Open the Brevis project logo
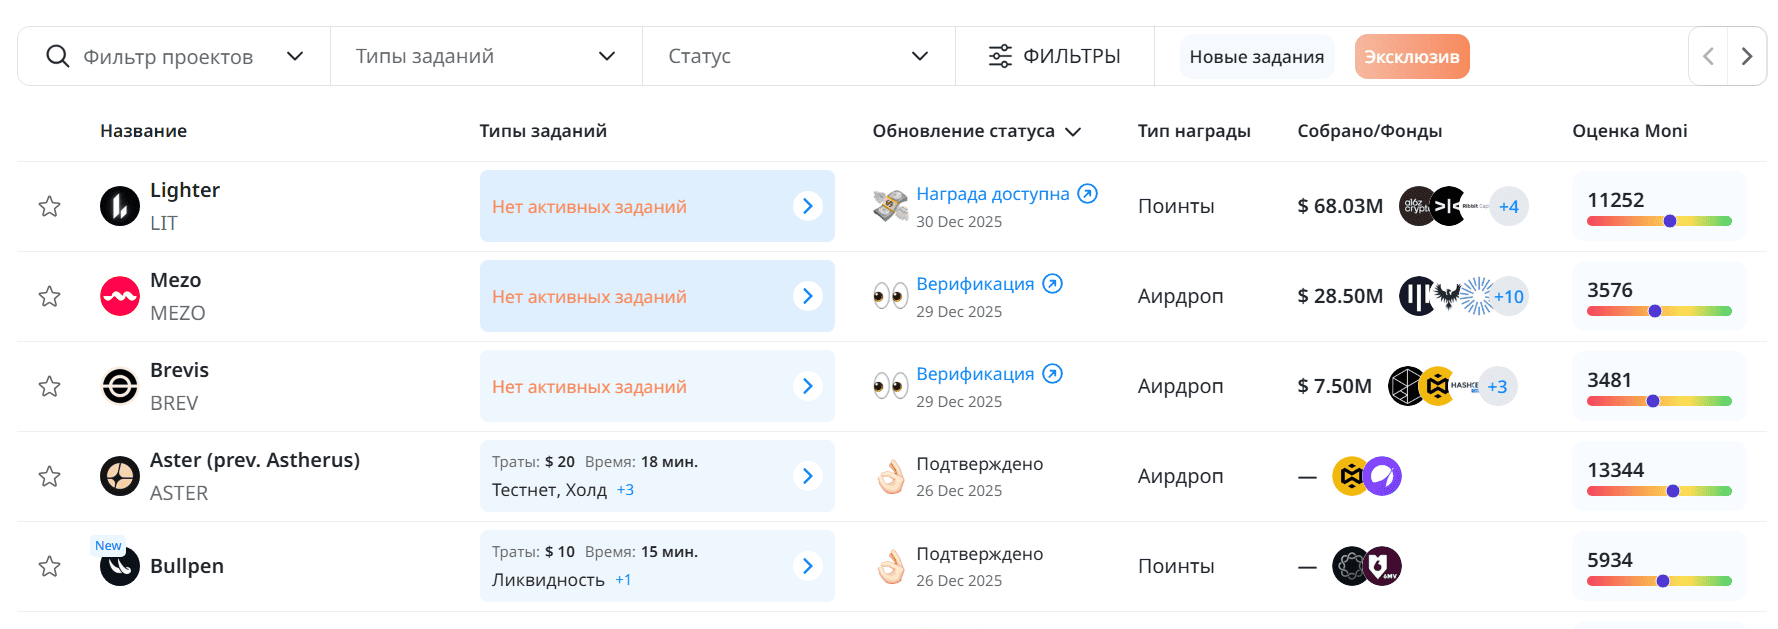 pyautogui.click(x=120, y=386)
